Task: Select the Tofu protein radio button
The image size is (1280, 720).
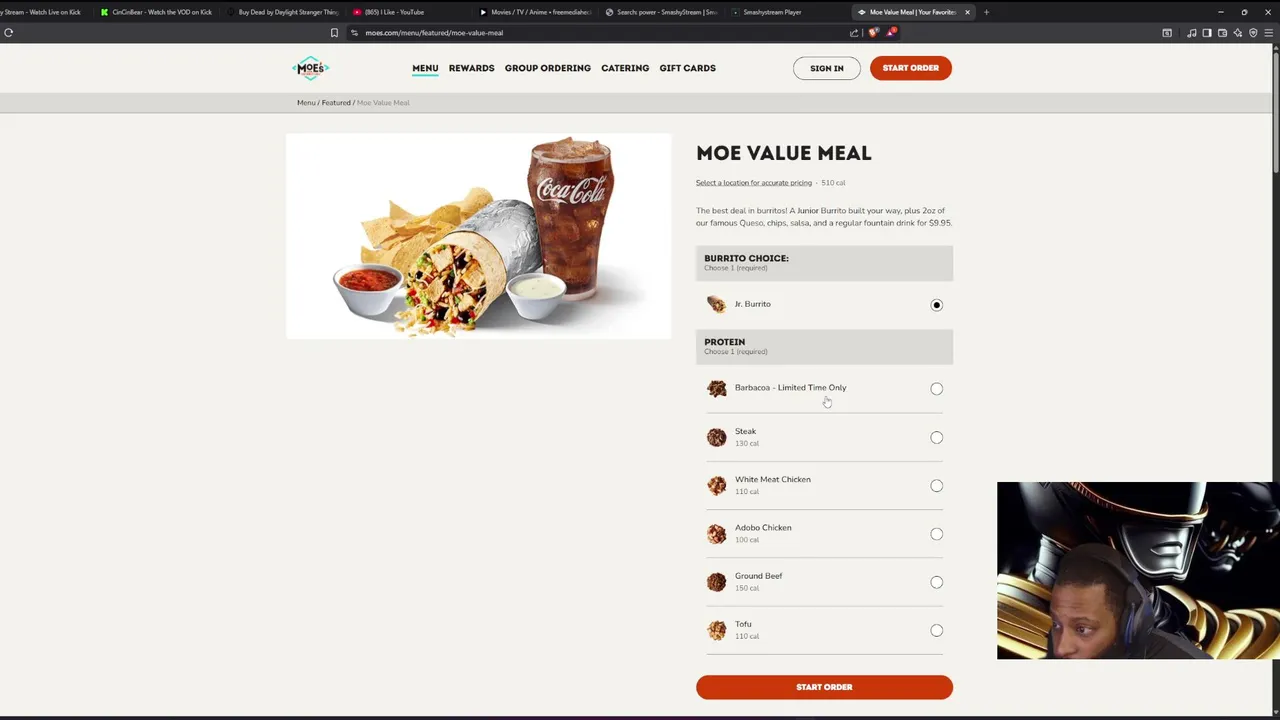Action: point(936,630)
